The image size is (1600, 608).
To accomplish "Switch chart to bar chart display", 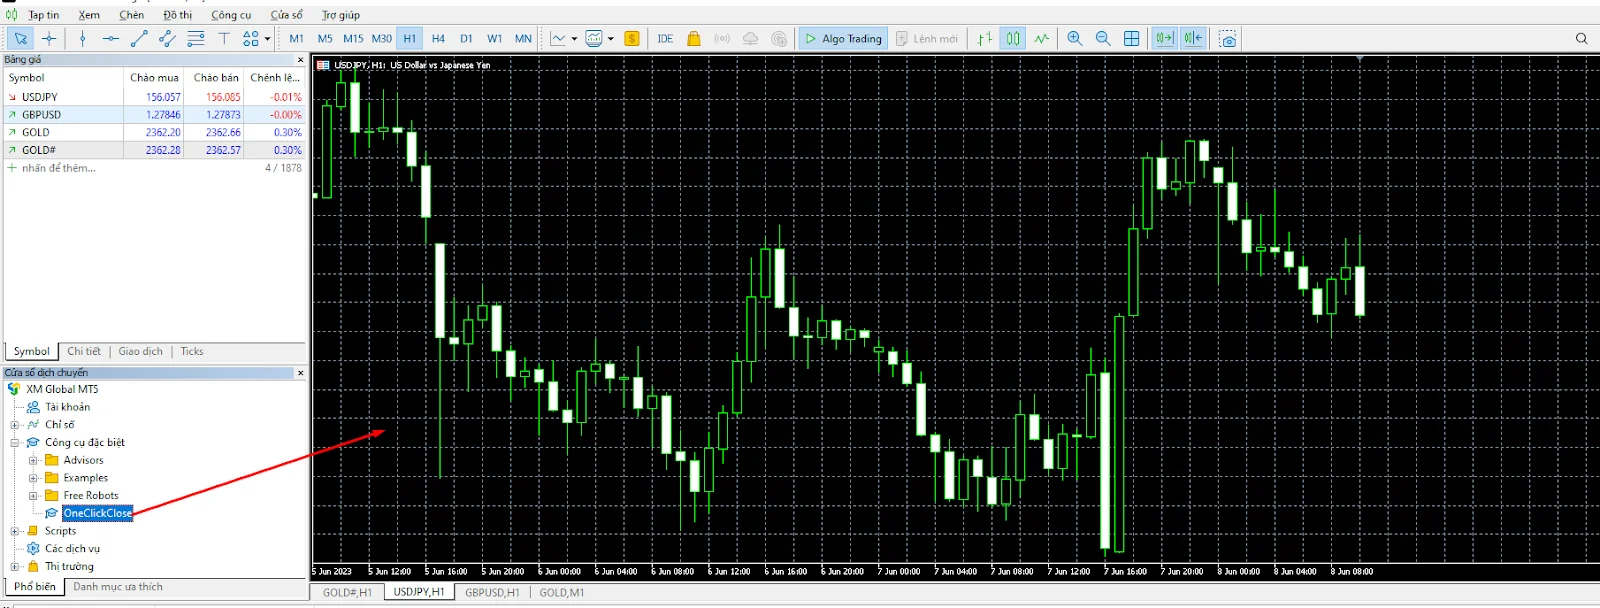I will tap(985, 38).
